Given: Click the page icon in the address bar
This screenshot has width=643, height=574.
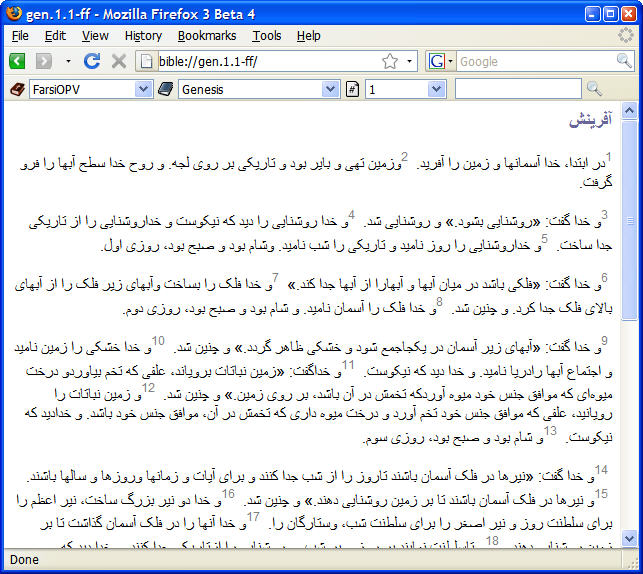Looking at the screenshot, I should [146, 62].
